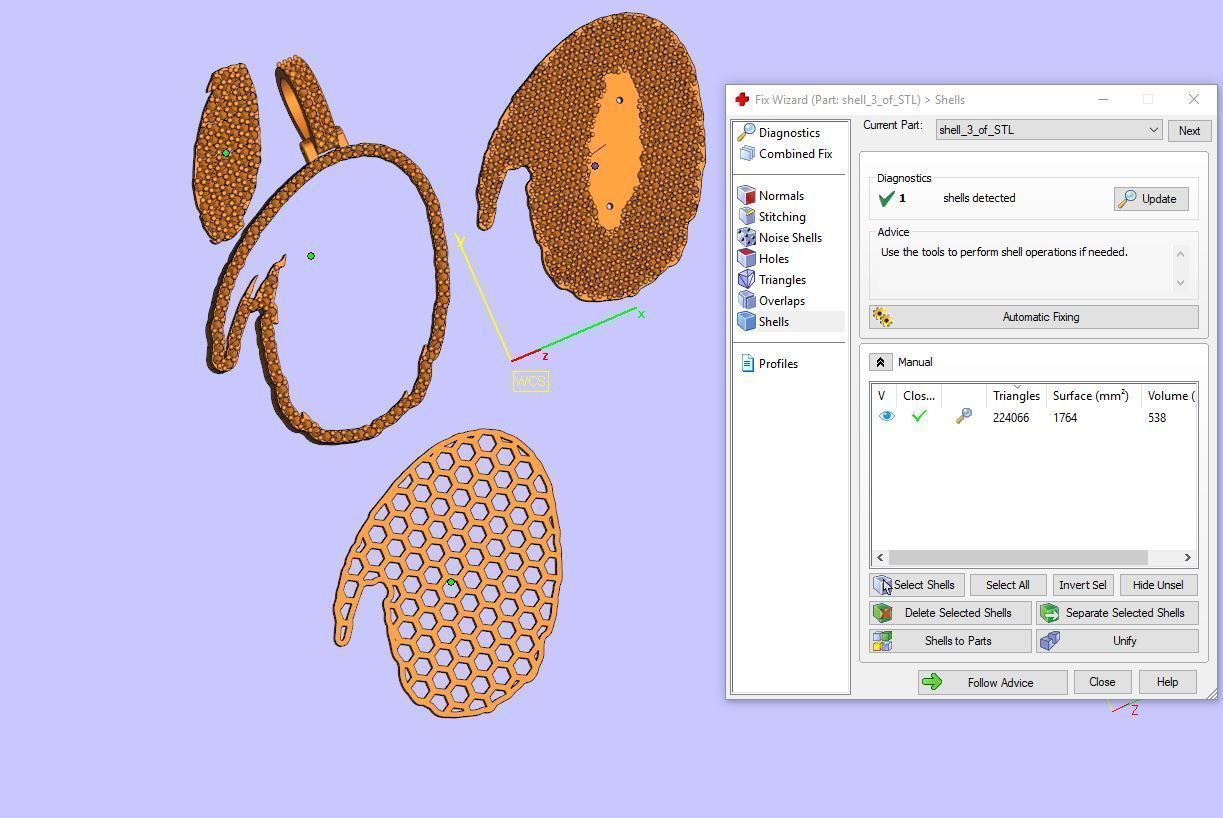Open the Diagnostics page in Fix Wizard

pyautogui.click(x=789, y=133)
